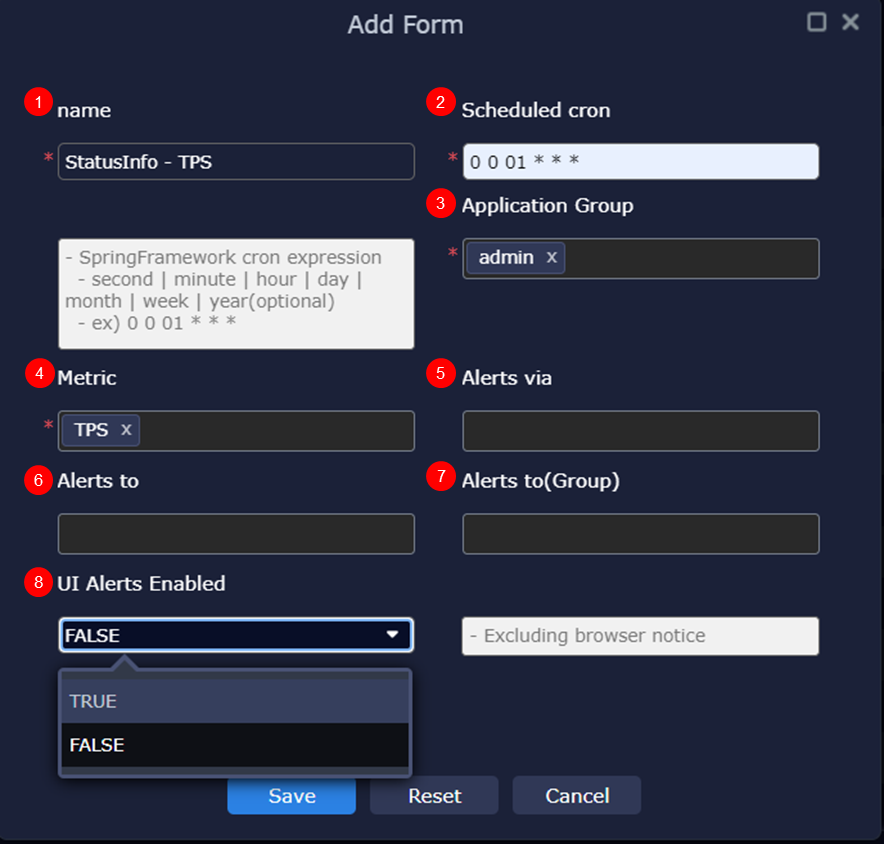Screen dimensions: 884x844
Task: Open the Alerts to(Group) selection field
Action: [640, 534]
